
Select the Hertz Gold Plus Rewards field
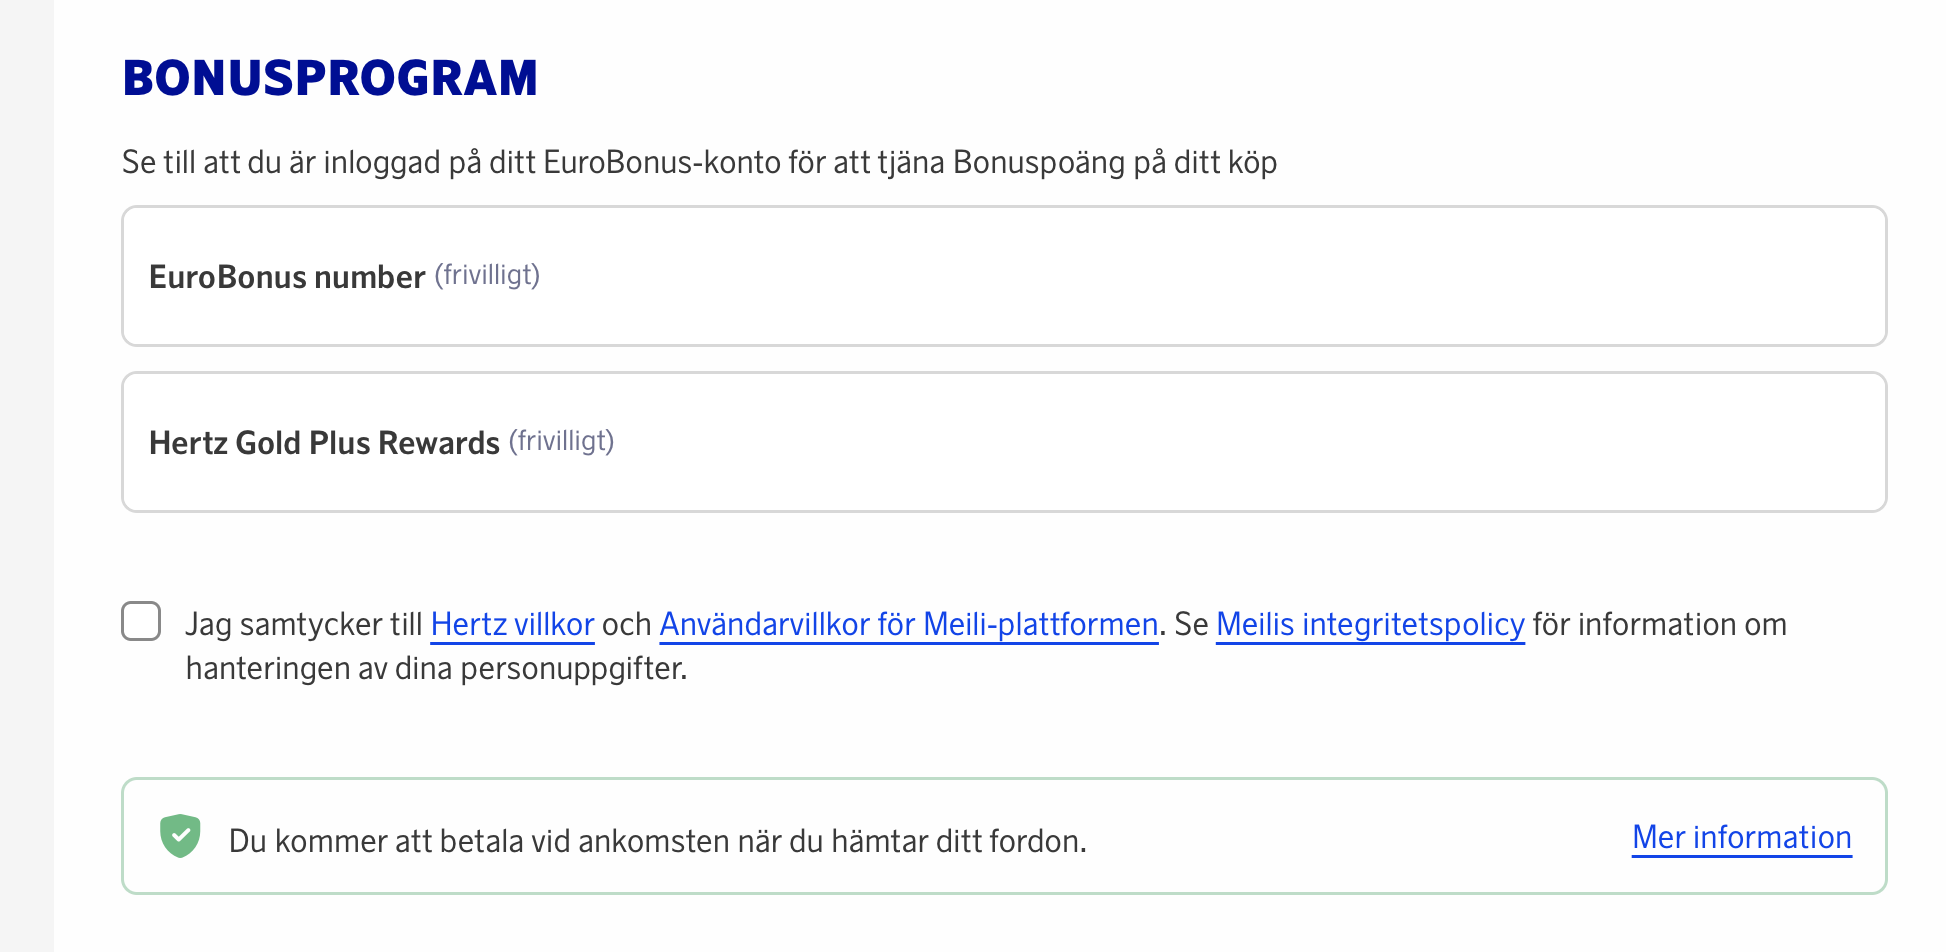[1000, 441]
